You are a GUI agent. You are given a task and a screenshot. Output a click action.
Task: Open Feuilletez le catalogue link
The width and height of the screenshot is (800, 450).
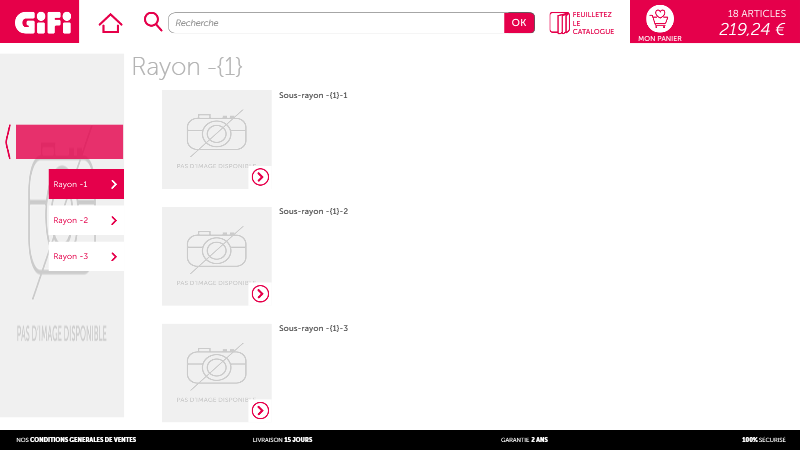click(592, 23)
